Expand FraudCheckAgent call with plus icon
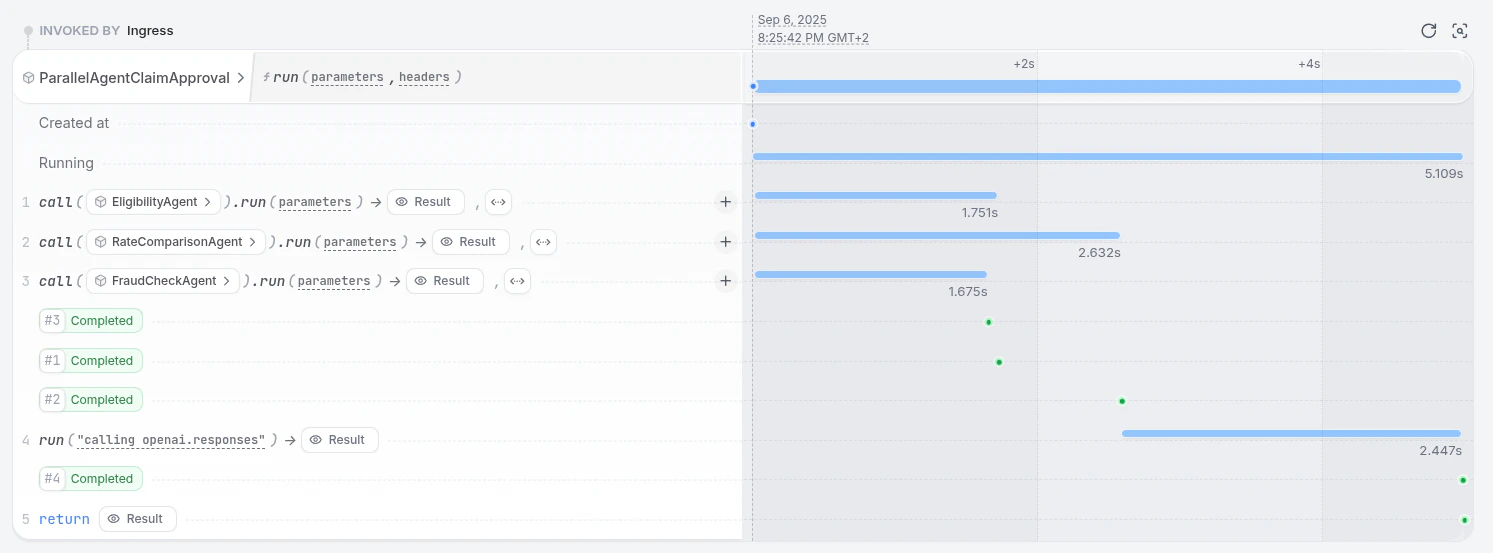 click(726, 281)
